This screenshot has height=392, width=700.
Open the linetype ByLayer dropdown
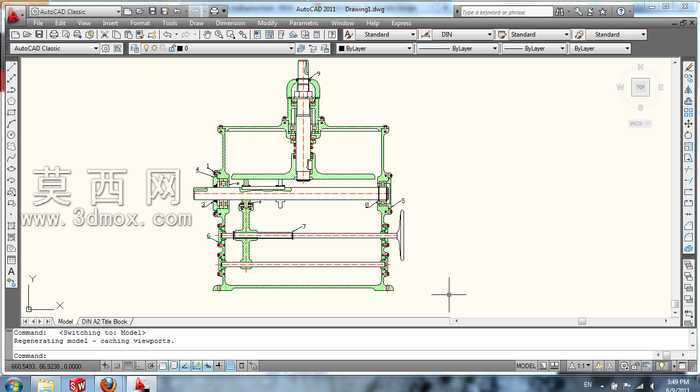pos(495,48)
